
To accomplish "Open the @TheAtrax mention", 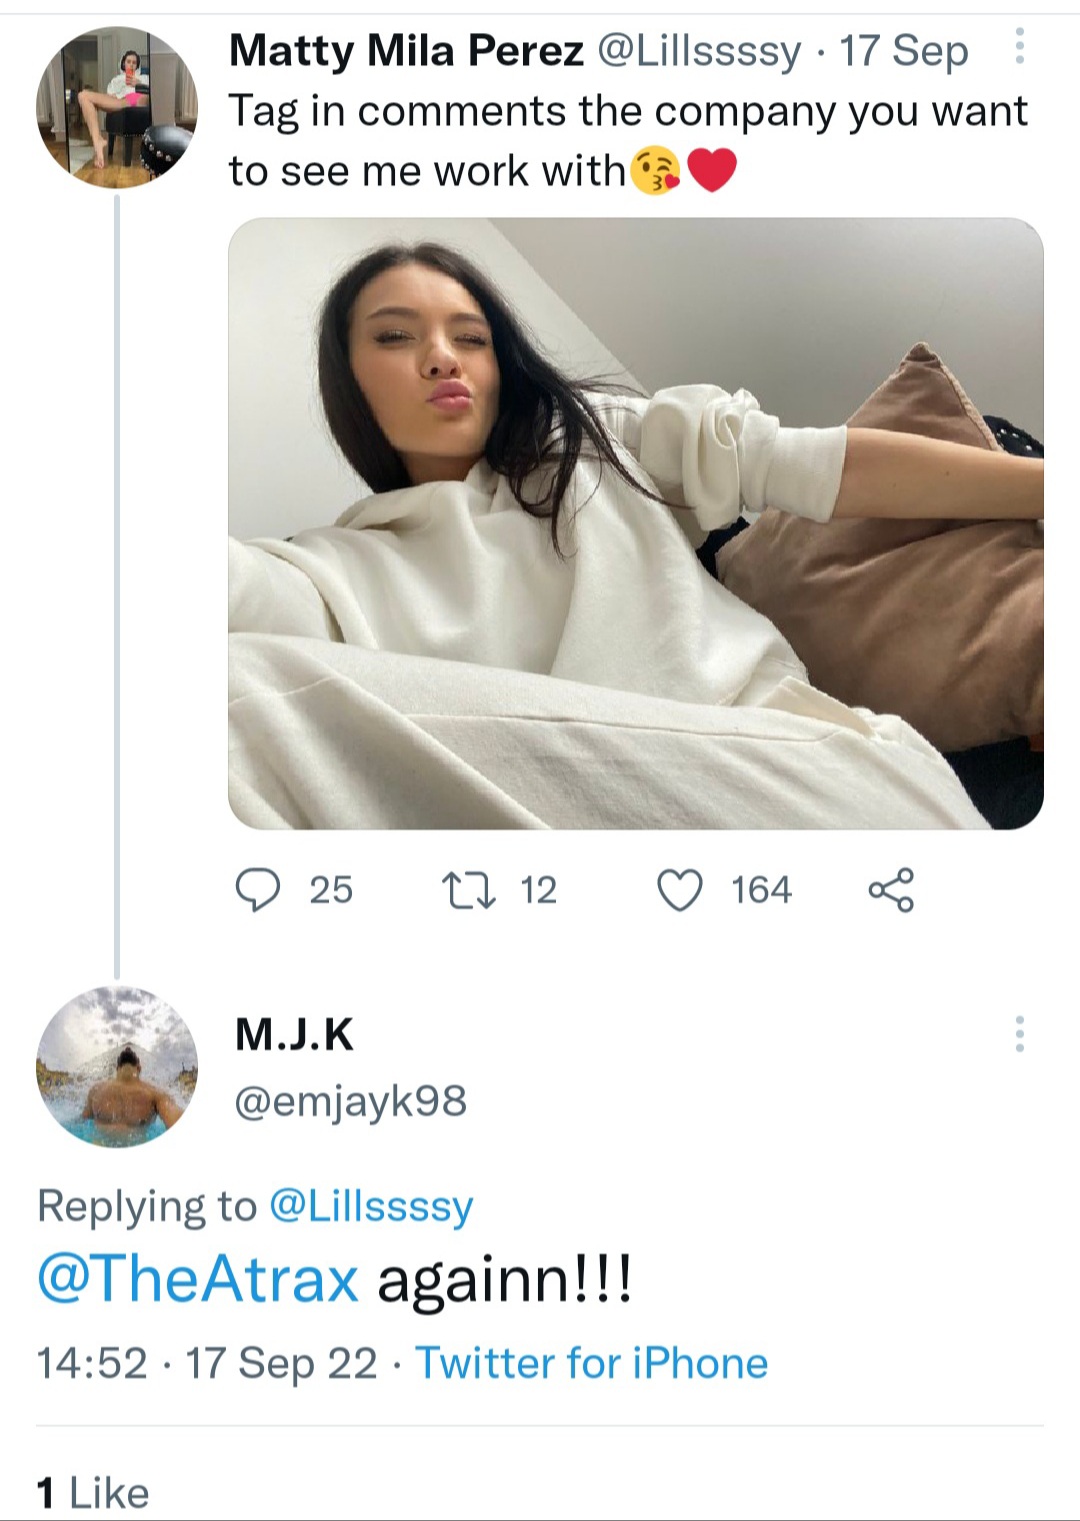I will coord(197,1279).
